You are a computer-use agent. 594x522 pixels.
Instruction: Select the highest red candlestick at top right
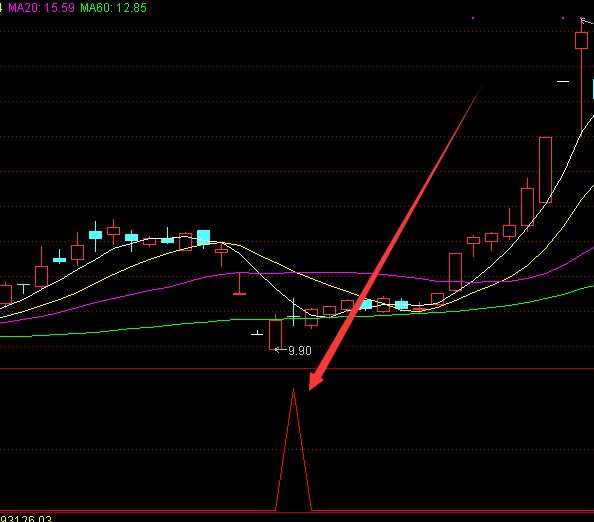pyautogui.click(x=581, y=41)
